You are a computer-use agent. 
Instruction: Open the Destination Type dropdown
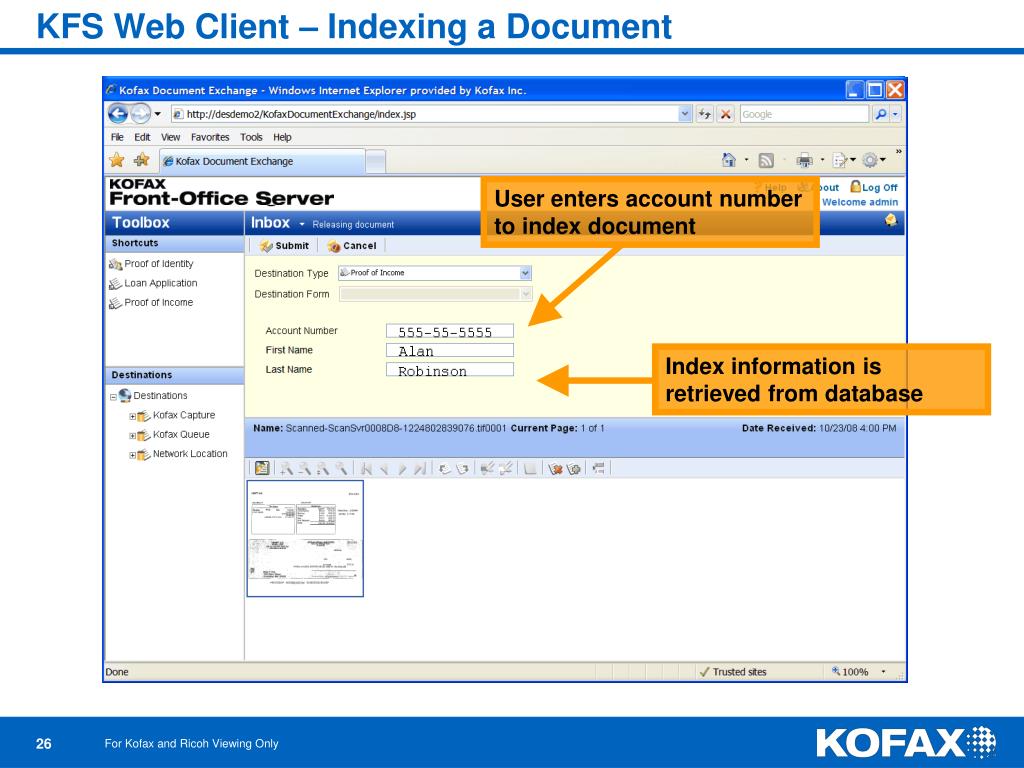526,273
